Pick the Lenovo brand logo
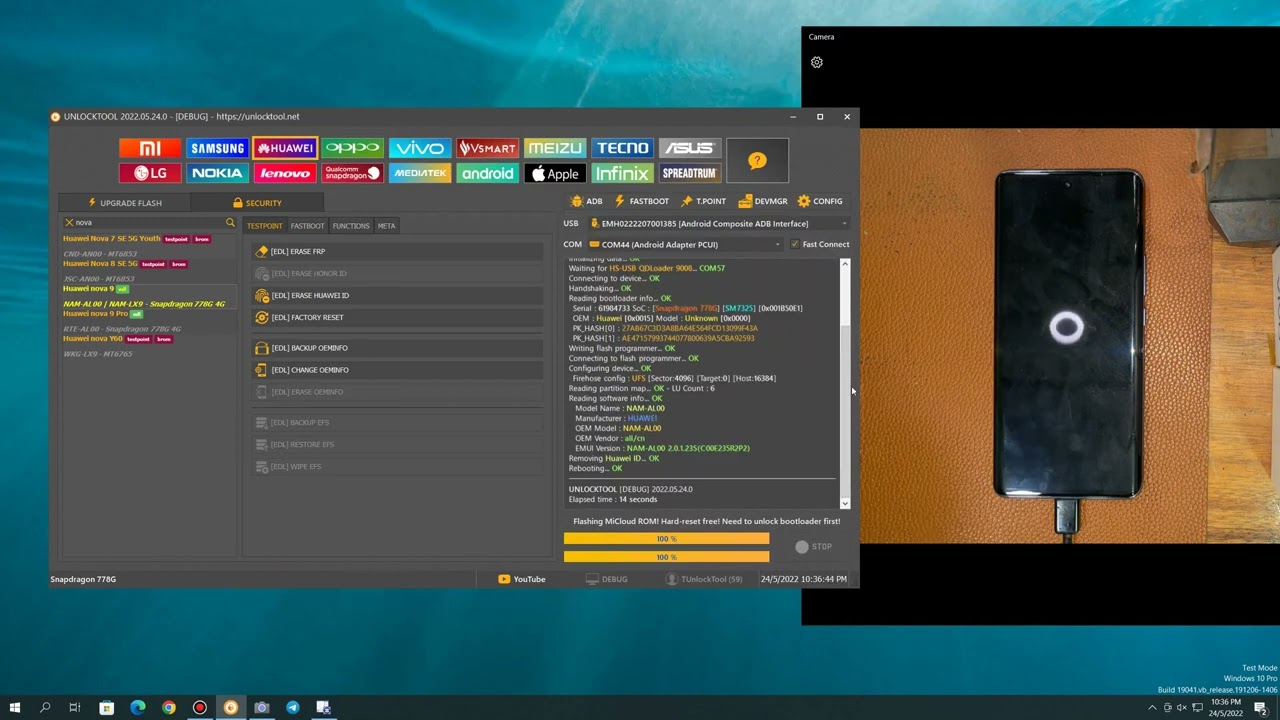The height and width of the screenshot is (720, 1280). pos(285,173)
